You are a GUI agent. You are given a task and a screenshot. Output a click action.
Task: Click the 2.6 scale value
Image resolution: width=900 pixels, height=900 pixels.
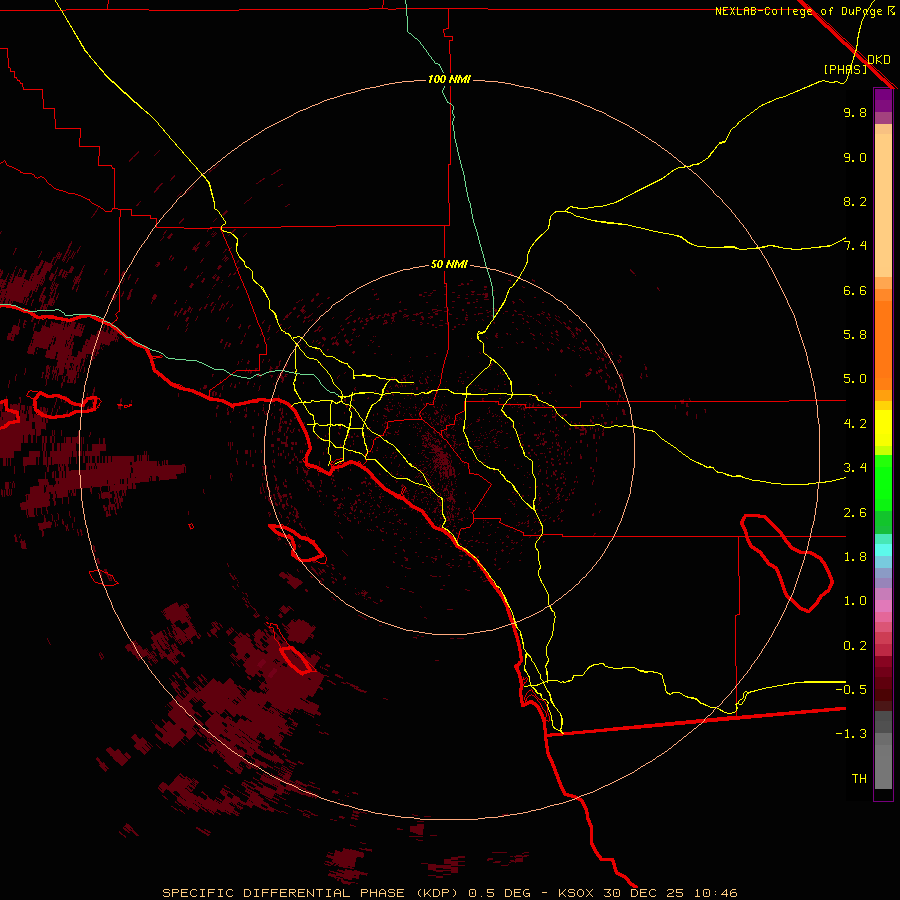pyautogui.click(x=855, y=513)
